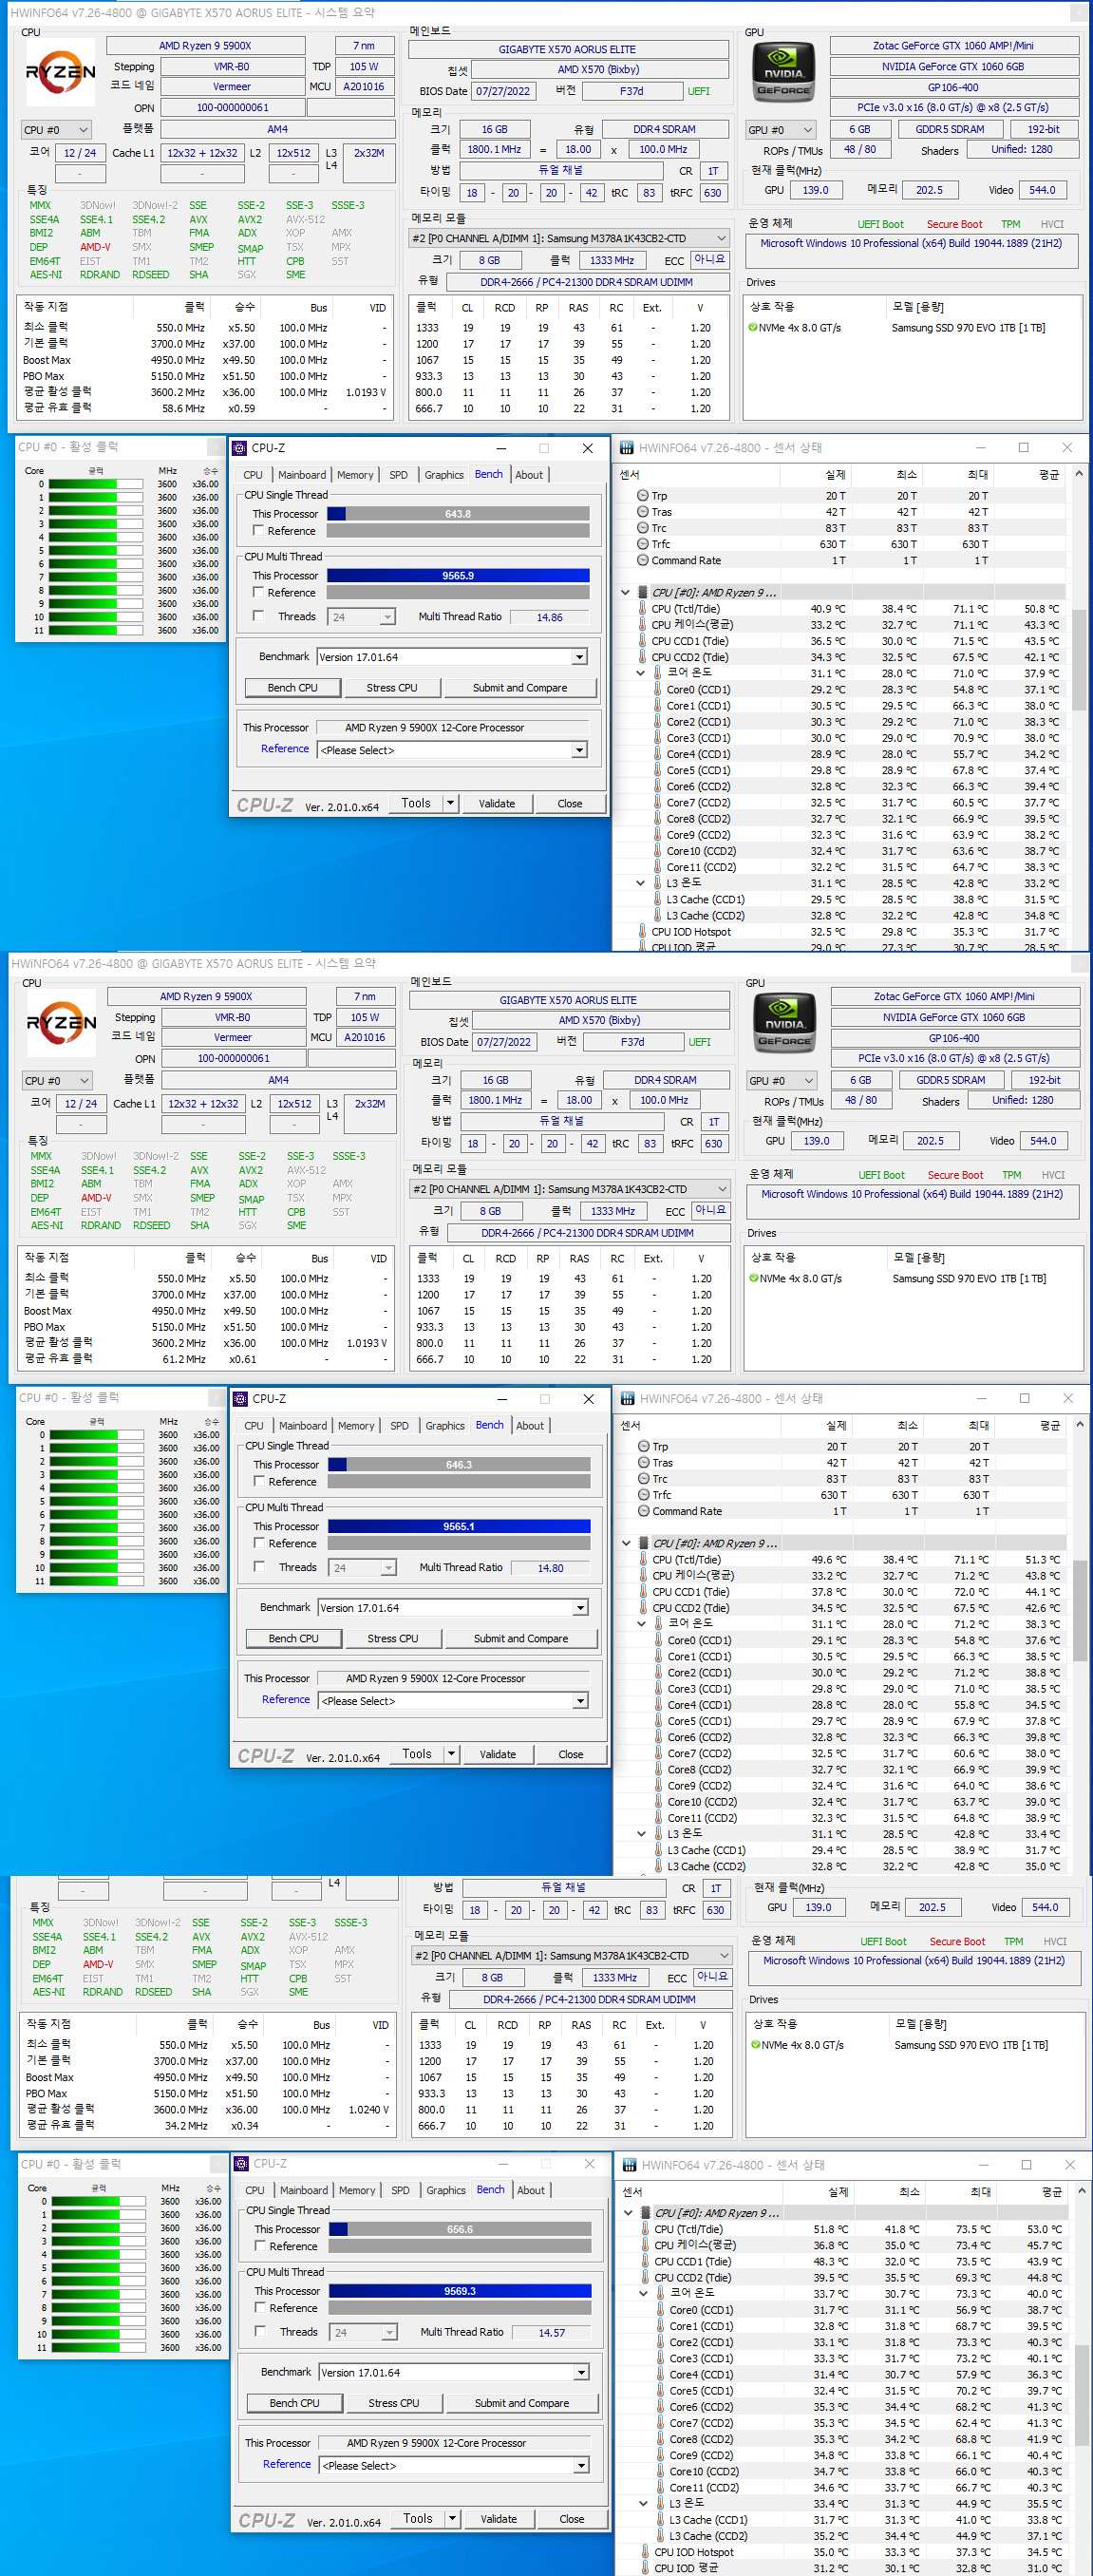Viewport: 1093px width, 2576px height.
Task: Collapse the L3 온도 group in the Tctl 51.8 °C sensor window
Action: tap(644, 2504)
